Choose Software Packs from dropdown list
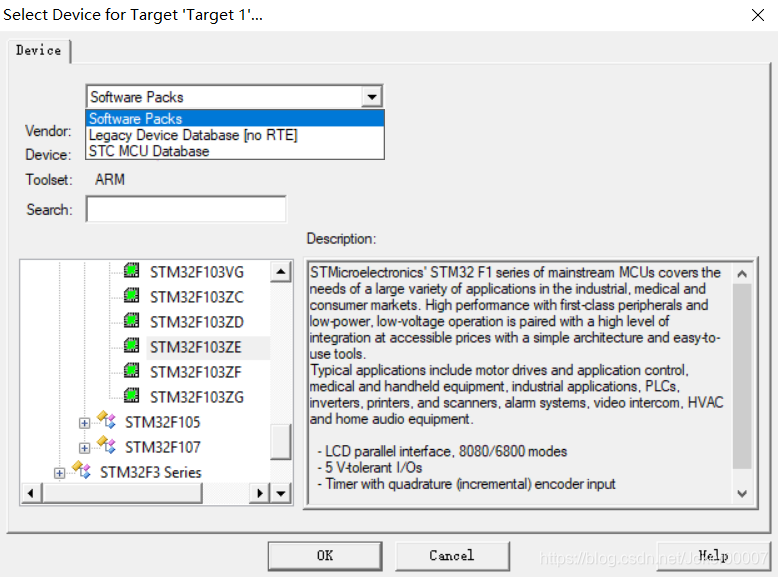The height and width of the screenshot is (577, 778). point(235,119)
